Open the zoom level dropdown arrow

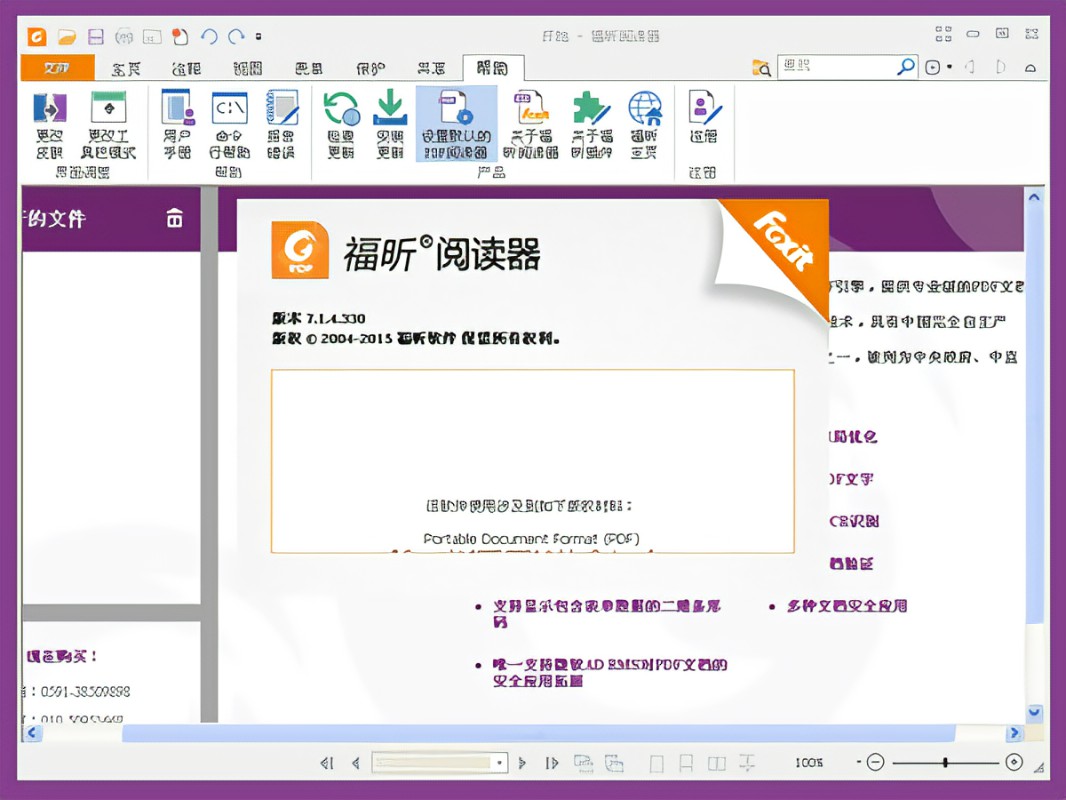point(859,763)
